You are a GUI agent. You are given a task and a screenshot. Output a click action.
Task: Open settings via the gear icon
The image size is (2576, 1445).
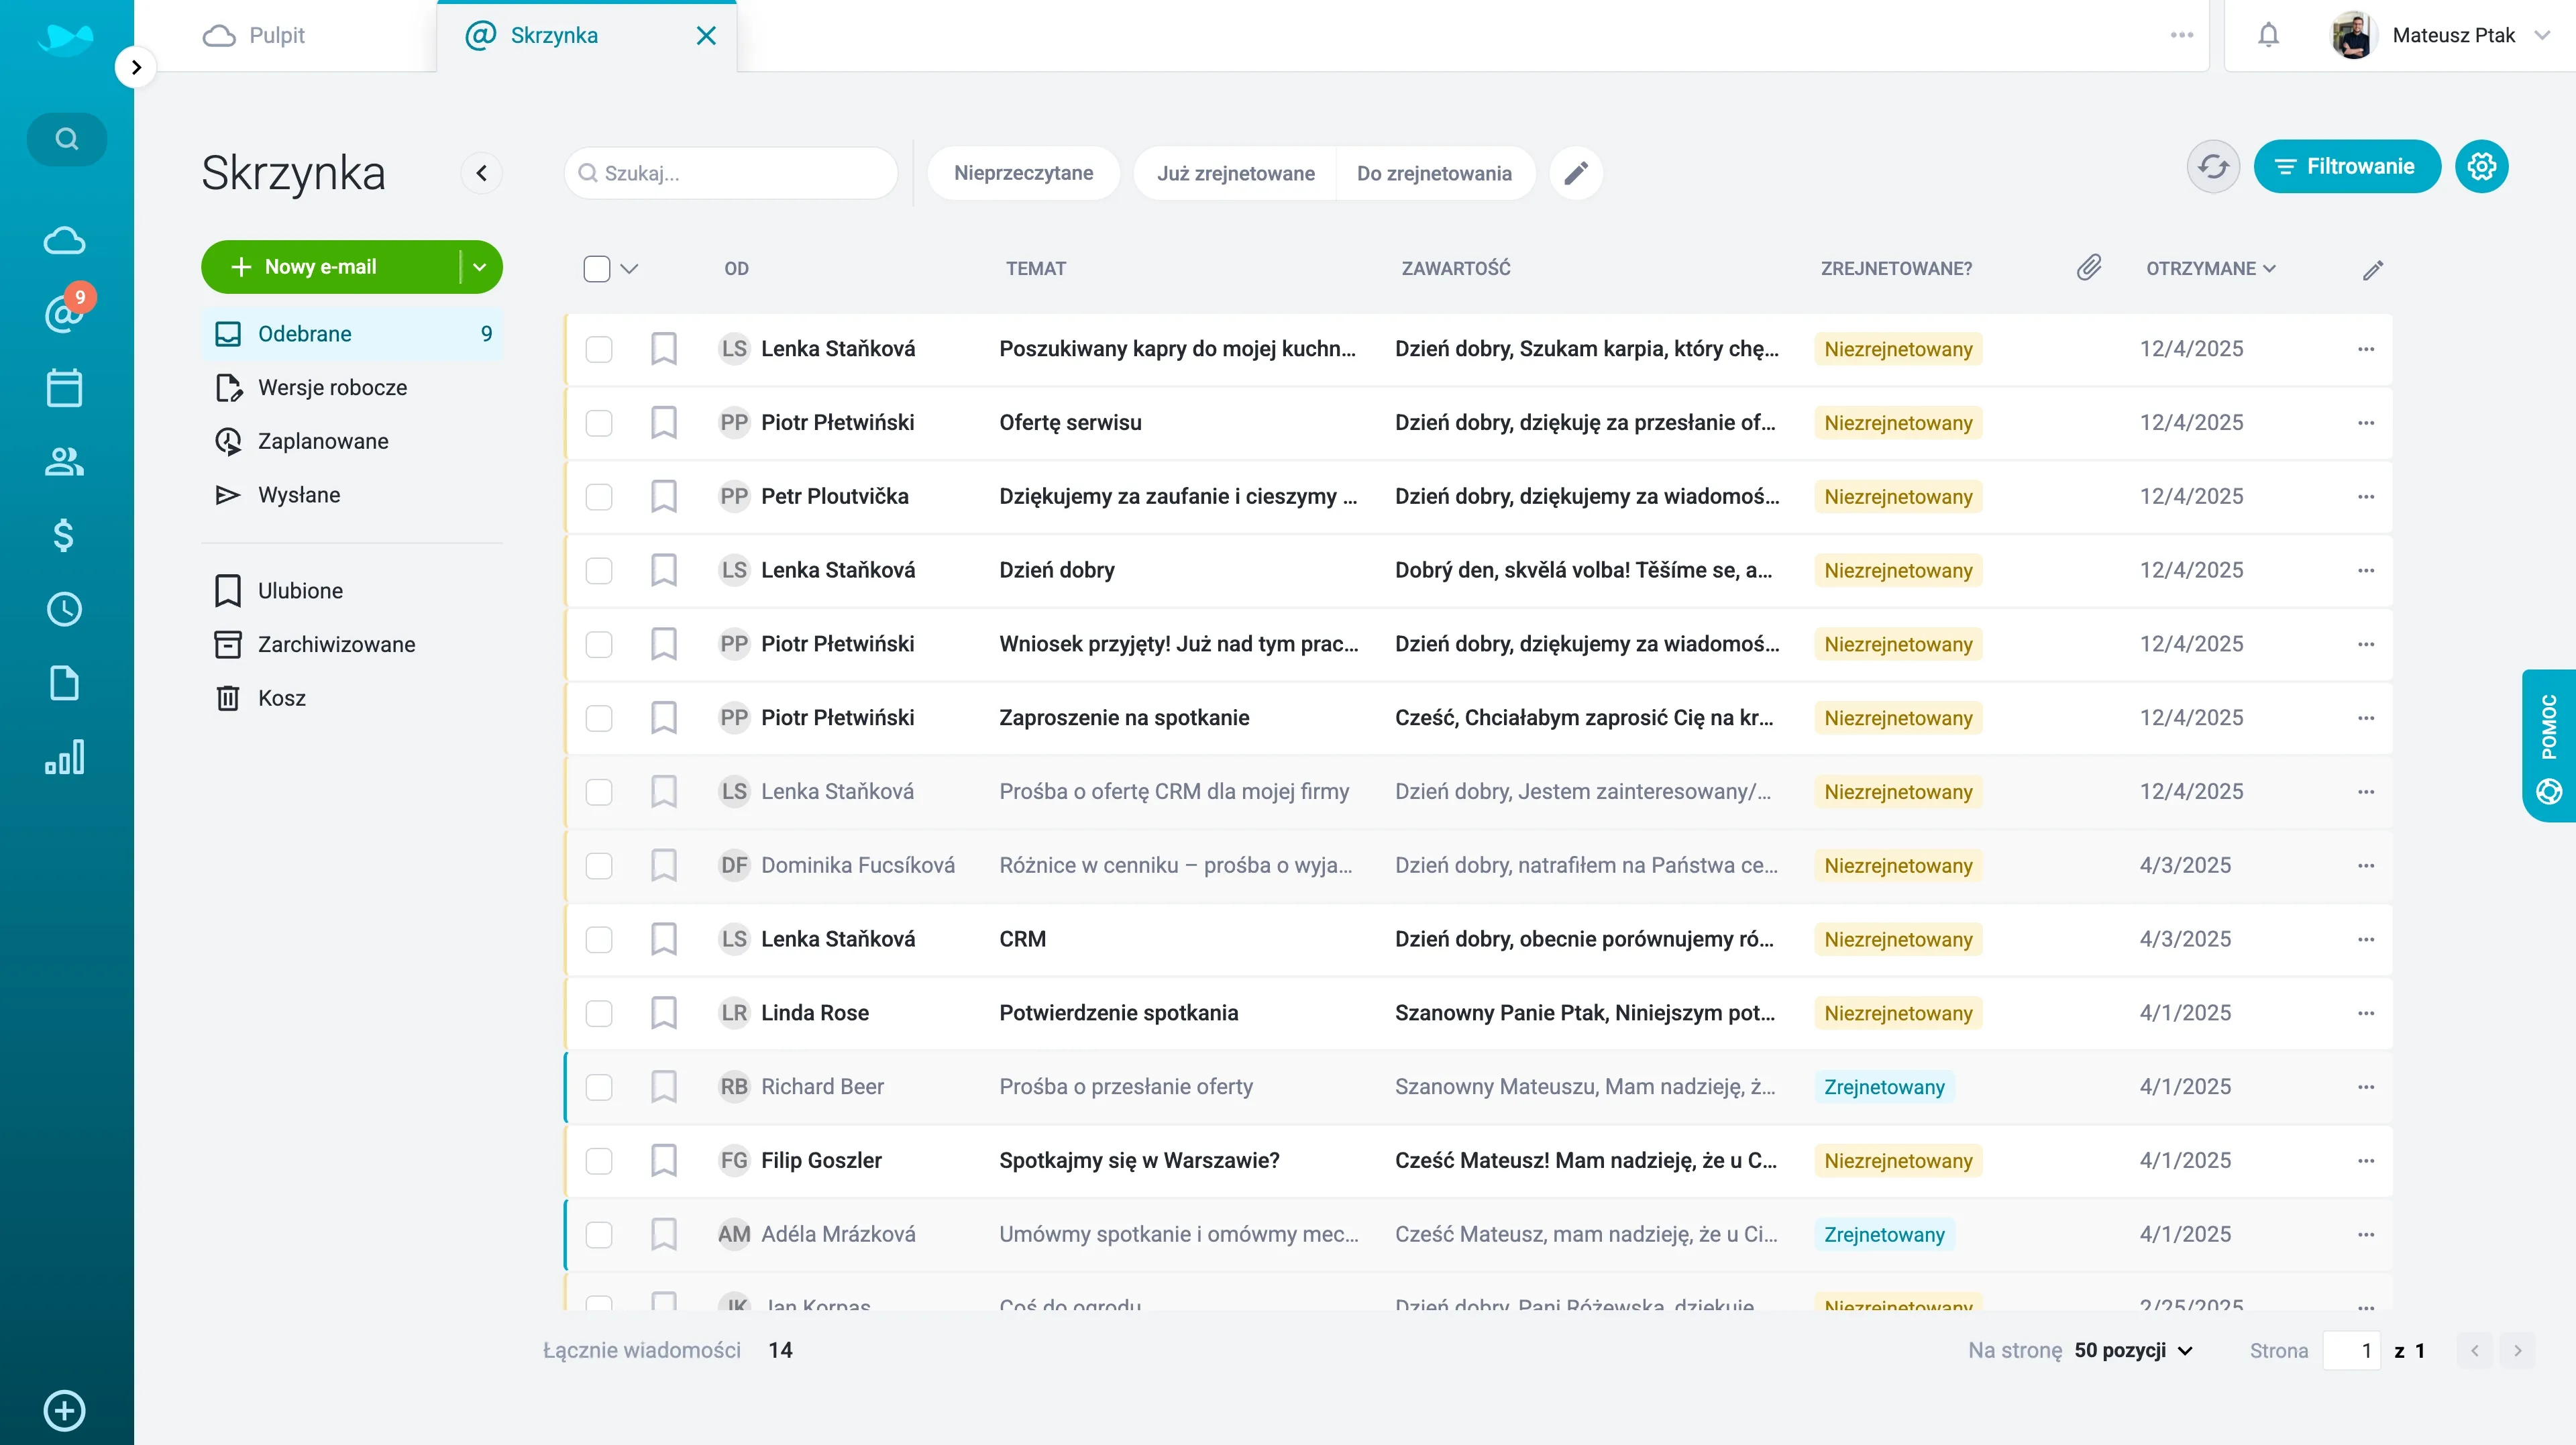(x=2483, y=166)
